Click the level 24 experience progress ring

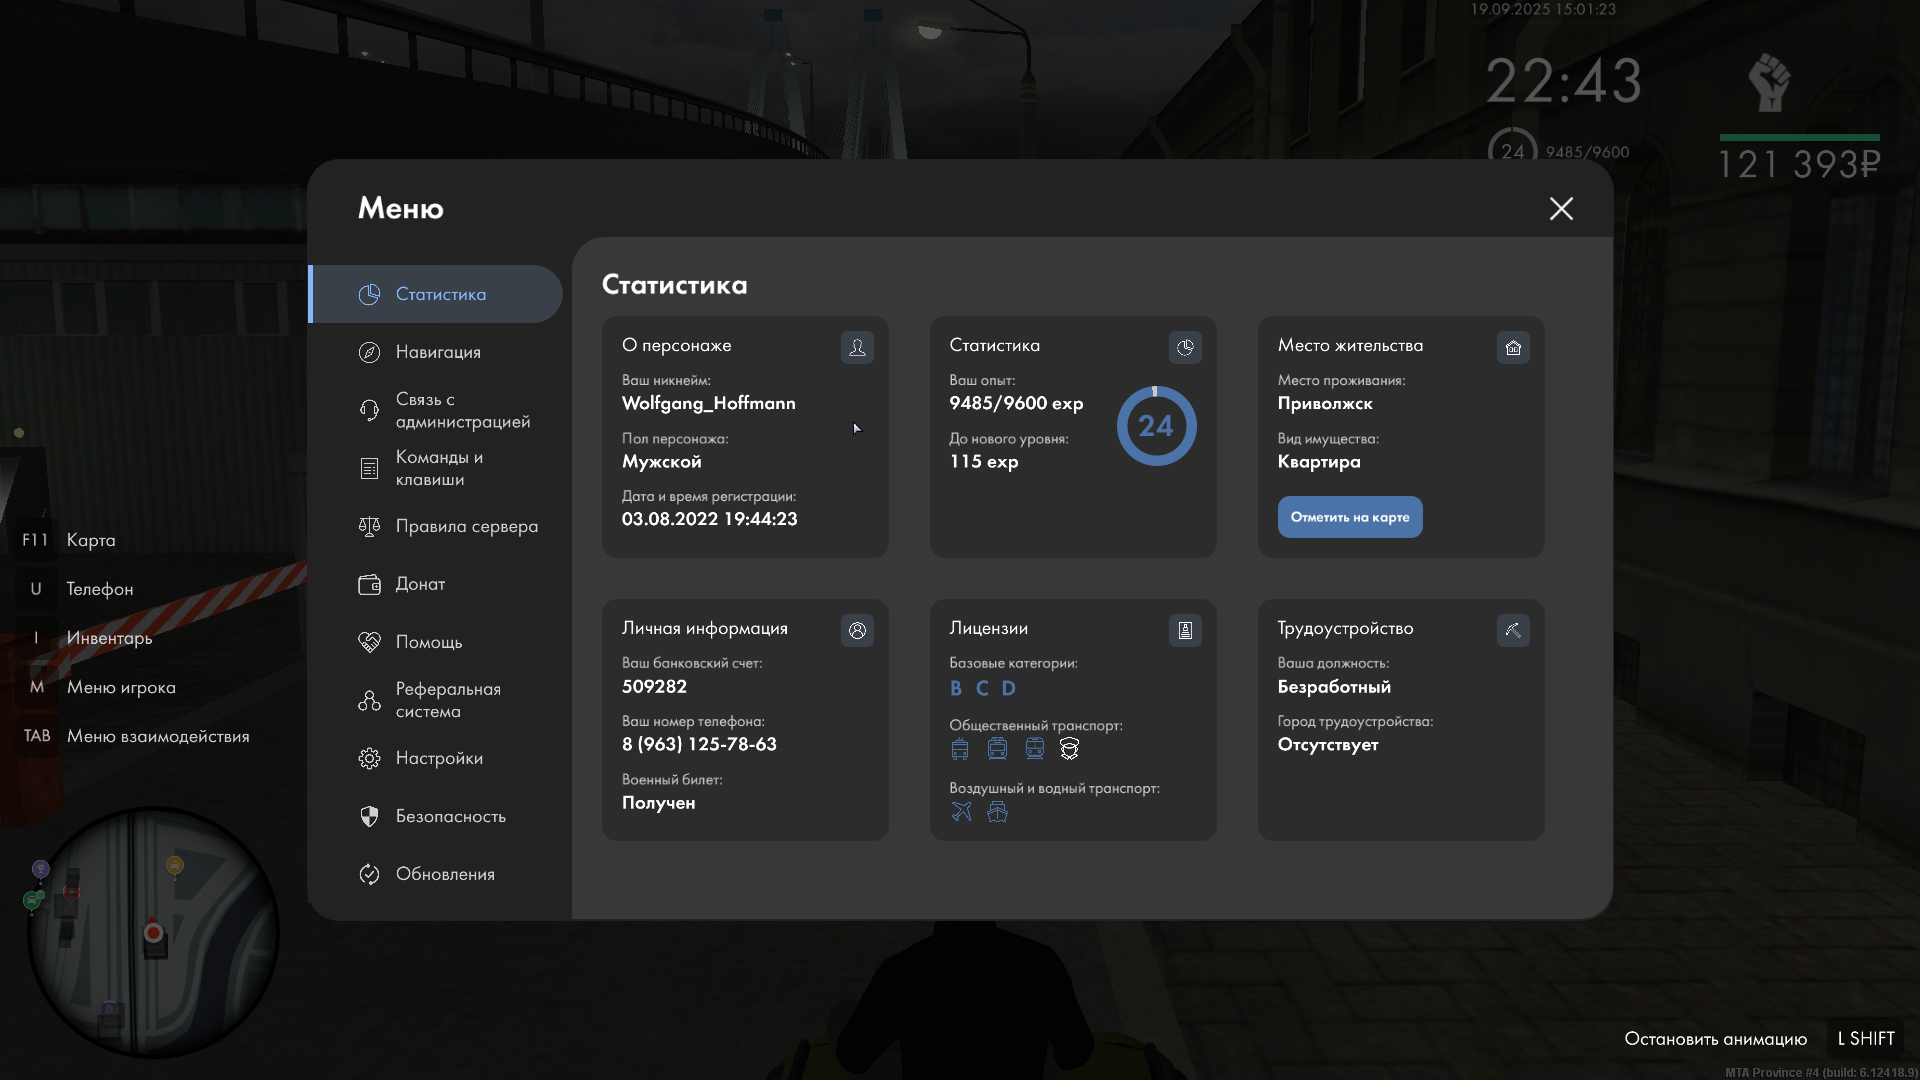point(1156,426)
